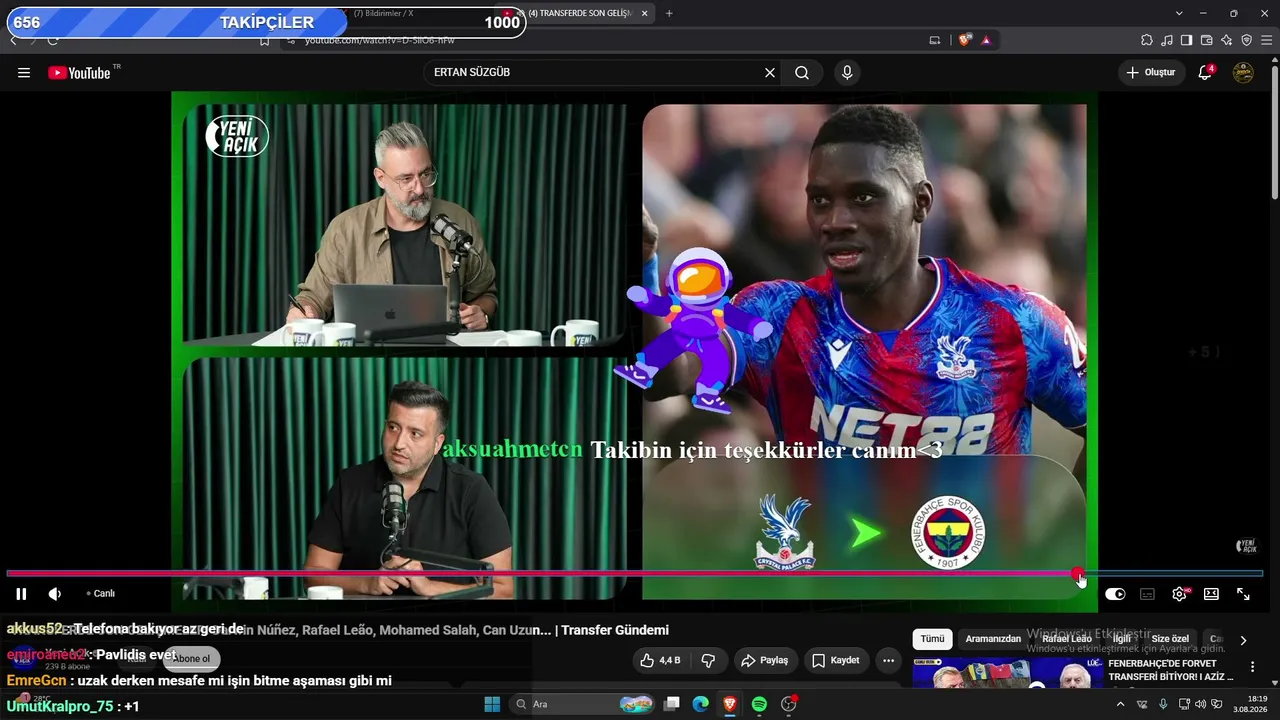This screenshot has height=720, width=1280.
Task: Open the Brave media playlist music icon
Action: 1167,40
